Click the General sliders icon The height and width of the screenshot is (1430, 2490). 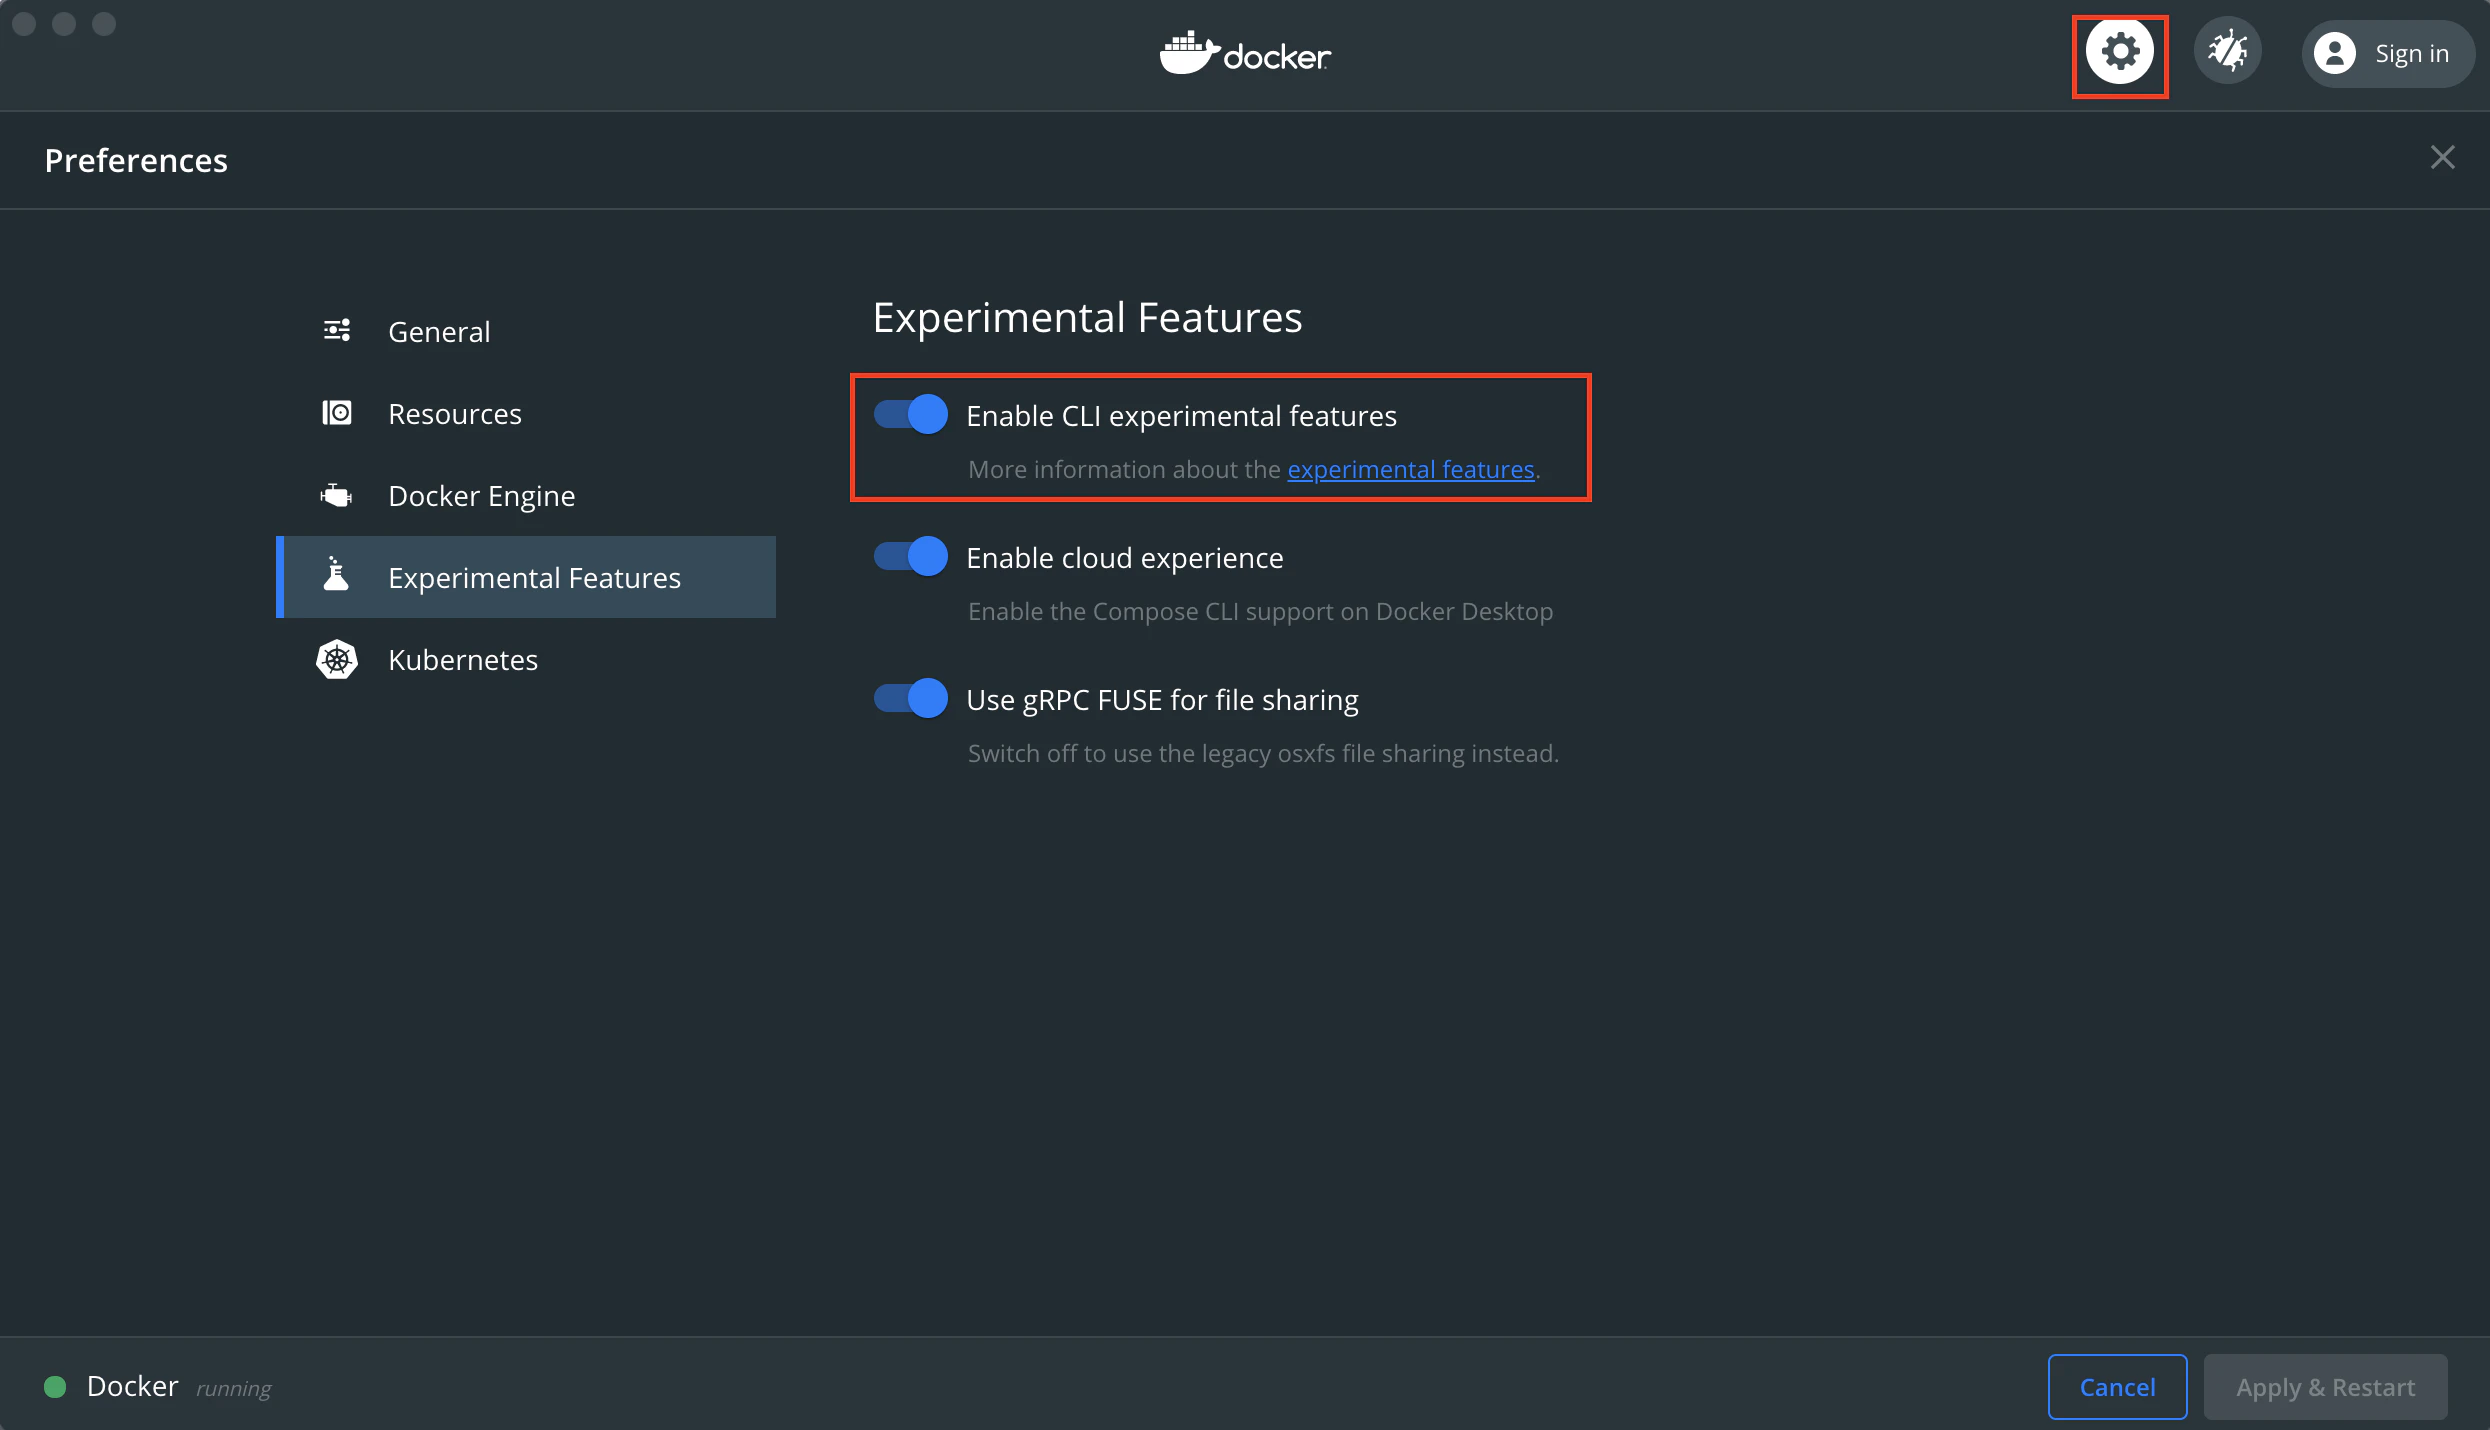[337, 331]
